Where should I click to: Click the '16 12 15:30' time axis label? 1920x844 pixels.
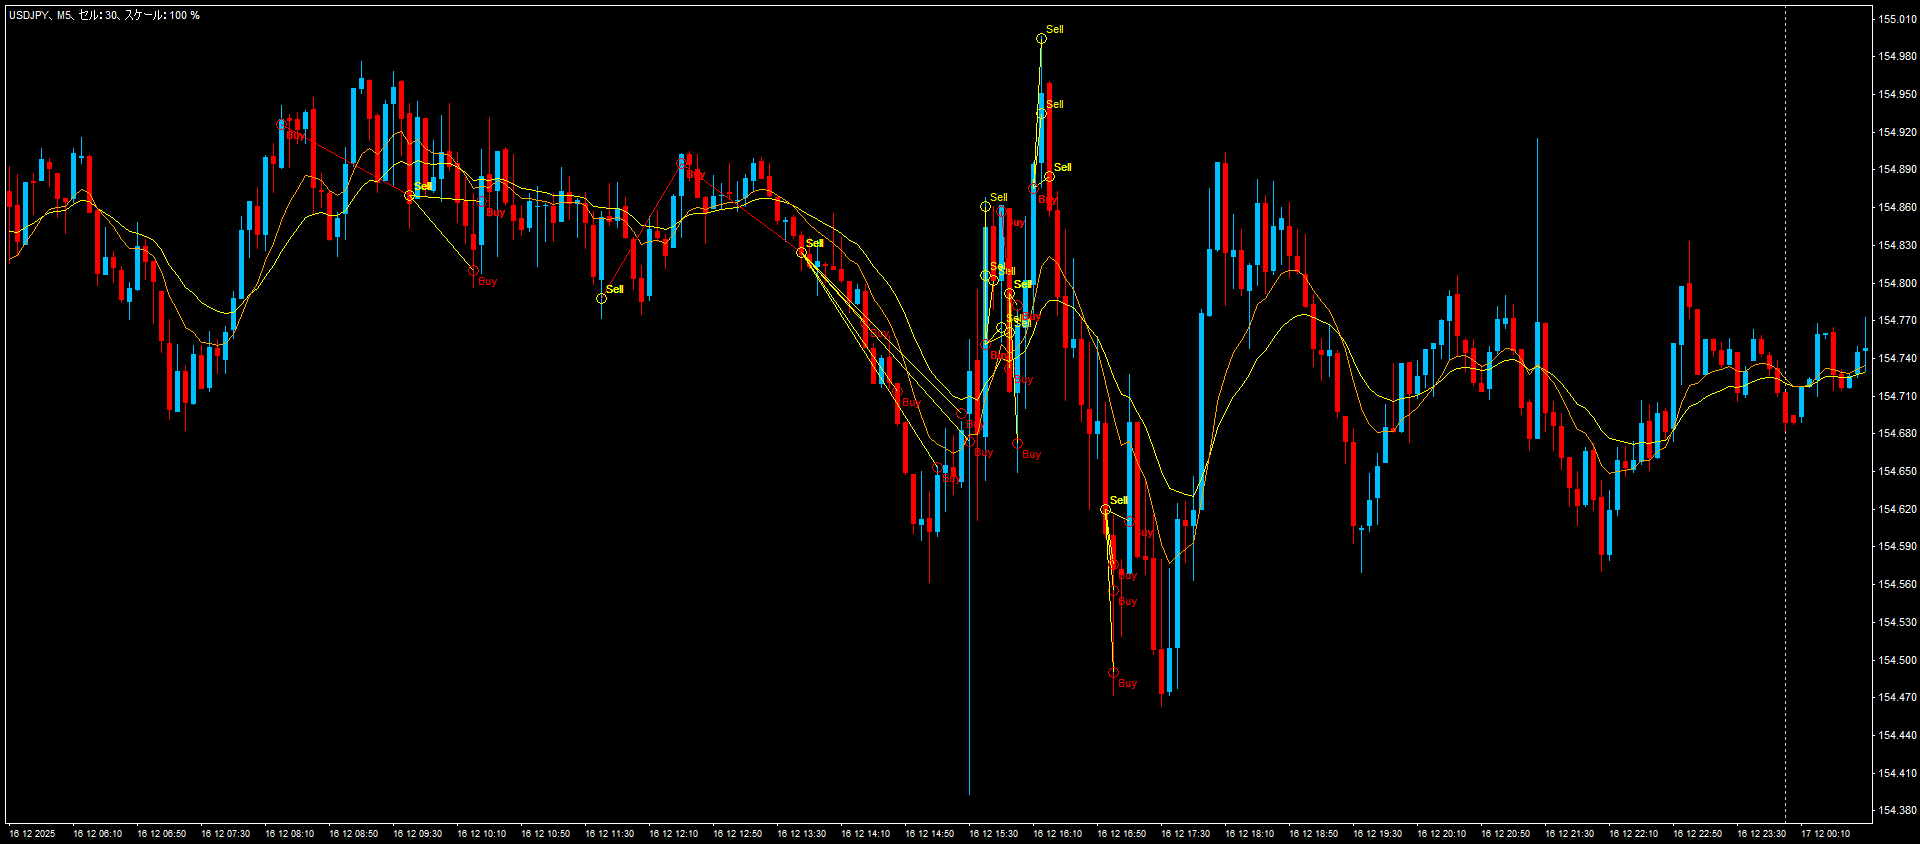pyautogui.click(x=993, y=834)
